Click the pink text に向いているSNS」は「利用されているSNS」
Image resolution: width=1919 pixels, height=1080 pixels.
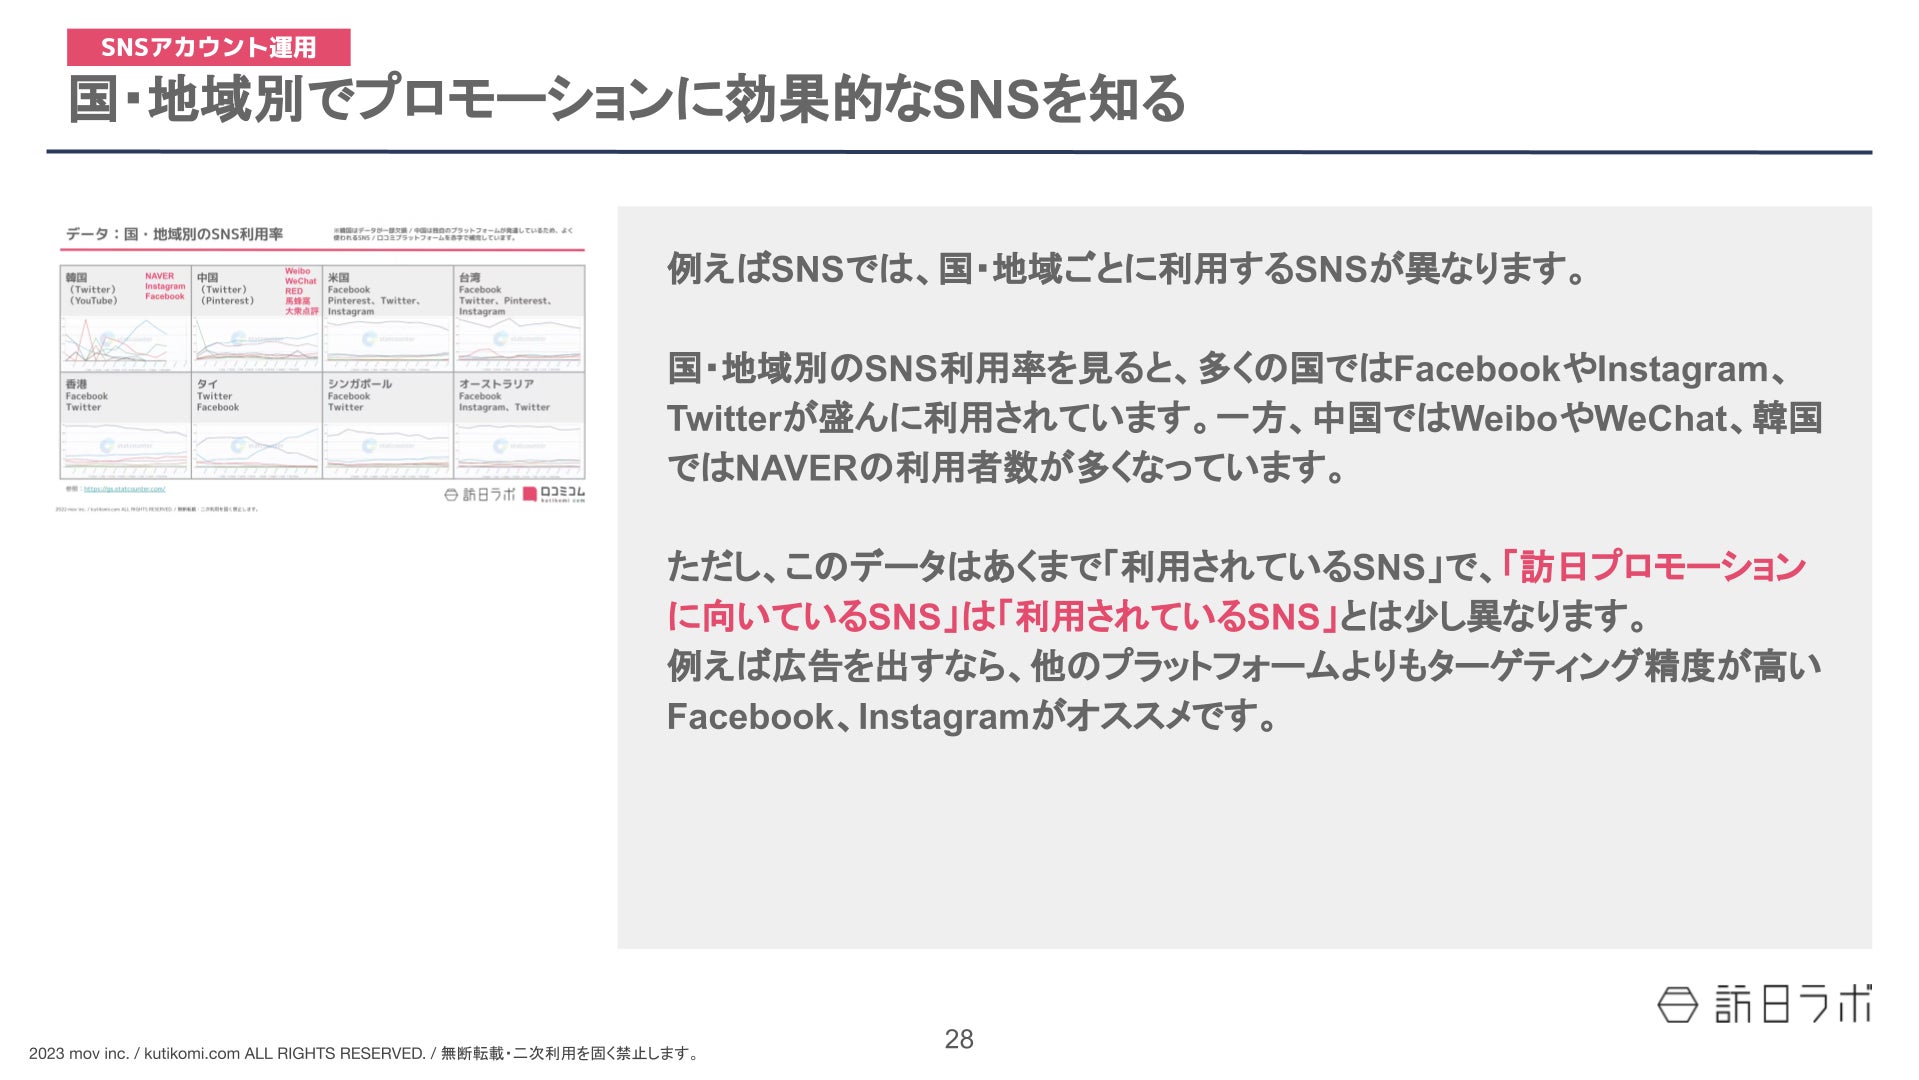1003,617
